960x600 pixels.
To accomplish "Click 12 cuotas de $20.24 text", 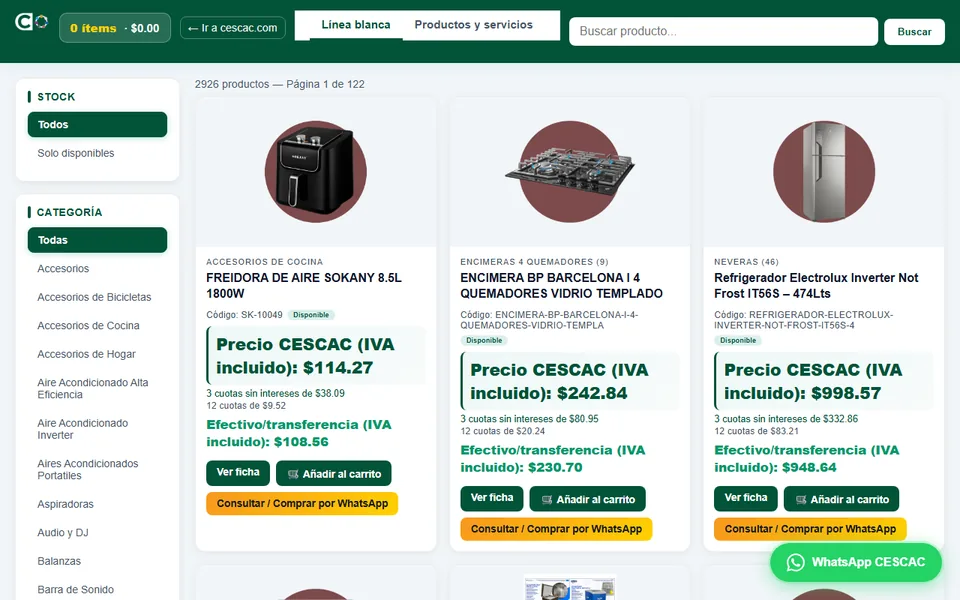I will (503, 431).
